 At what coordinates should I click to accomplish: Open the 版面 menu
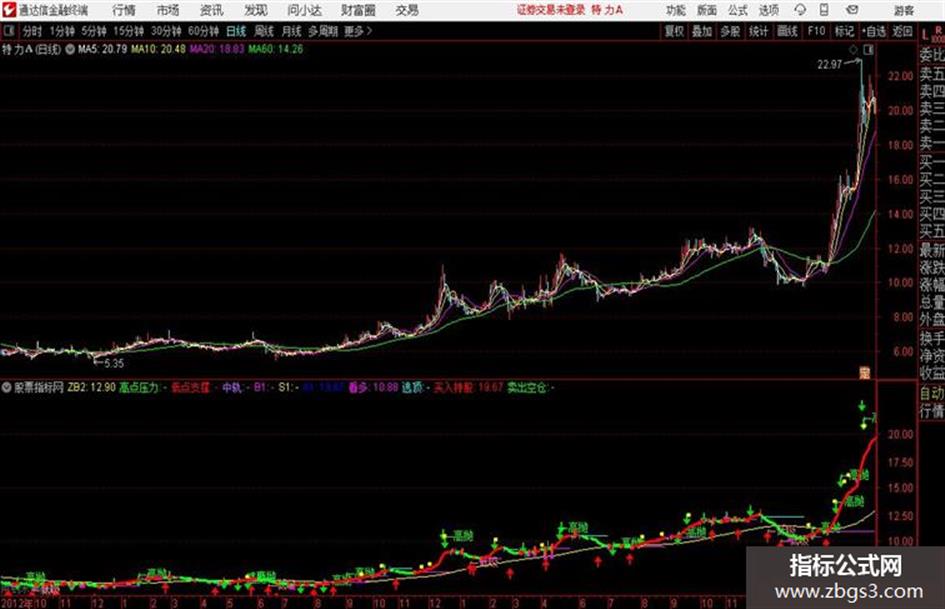706,10
